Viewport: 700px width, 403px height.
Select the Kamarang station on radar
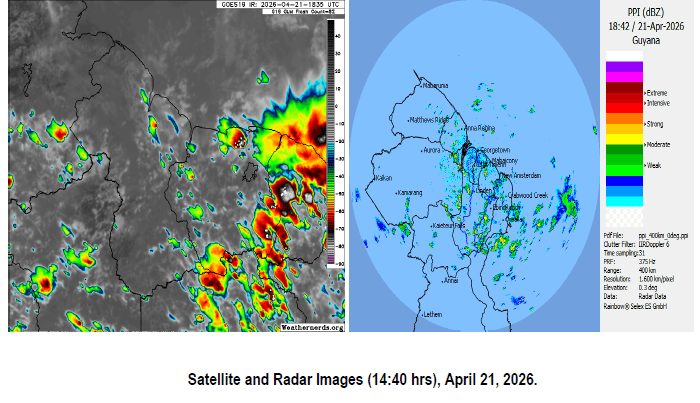click(397, 192)
